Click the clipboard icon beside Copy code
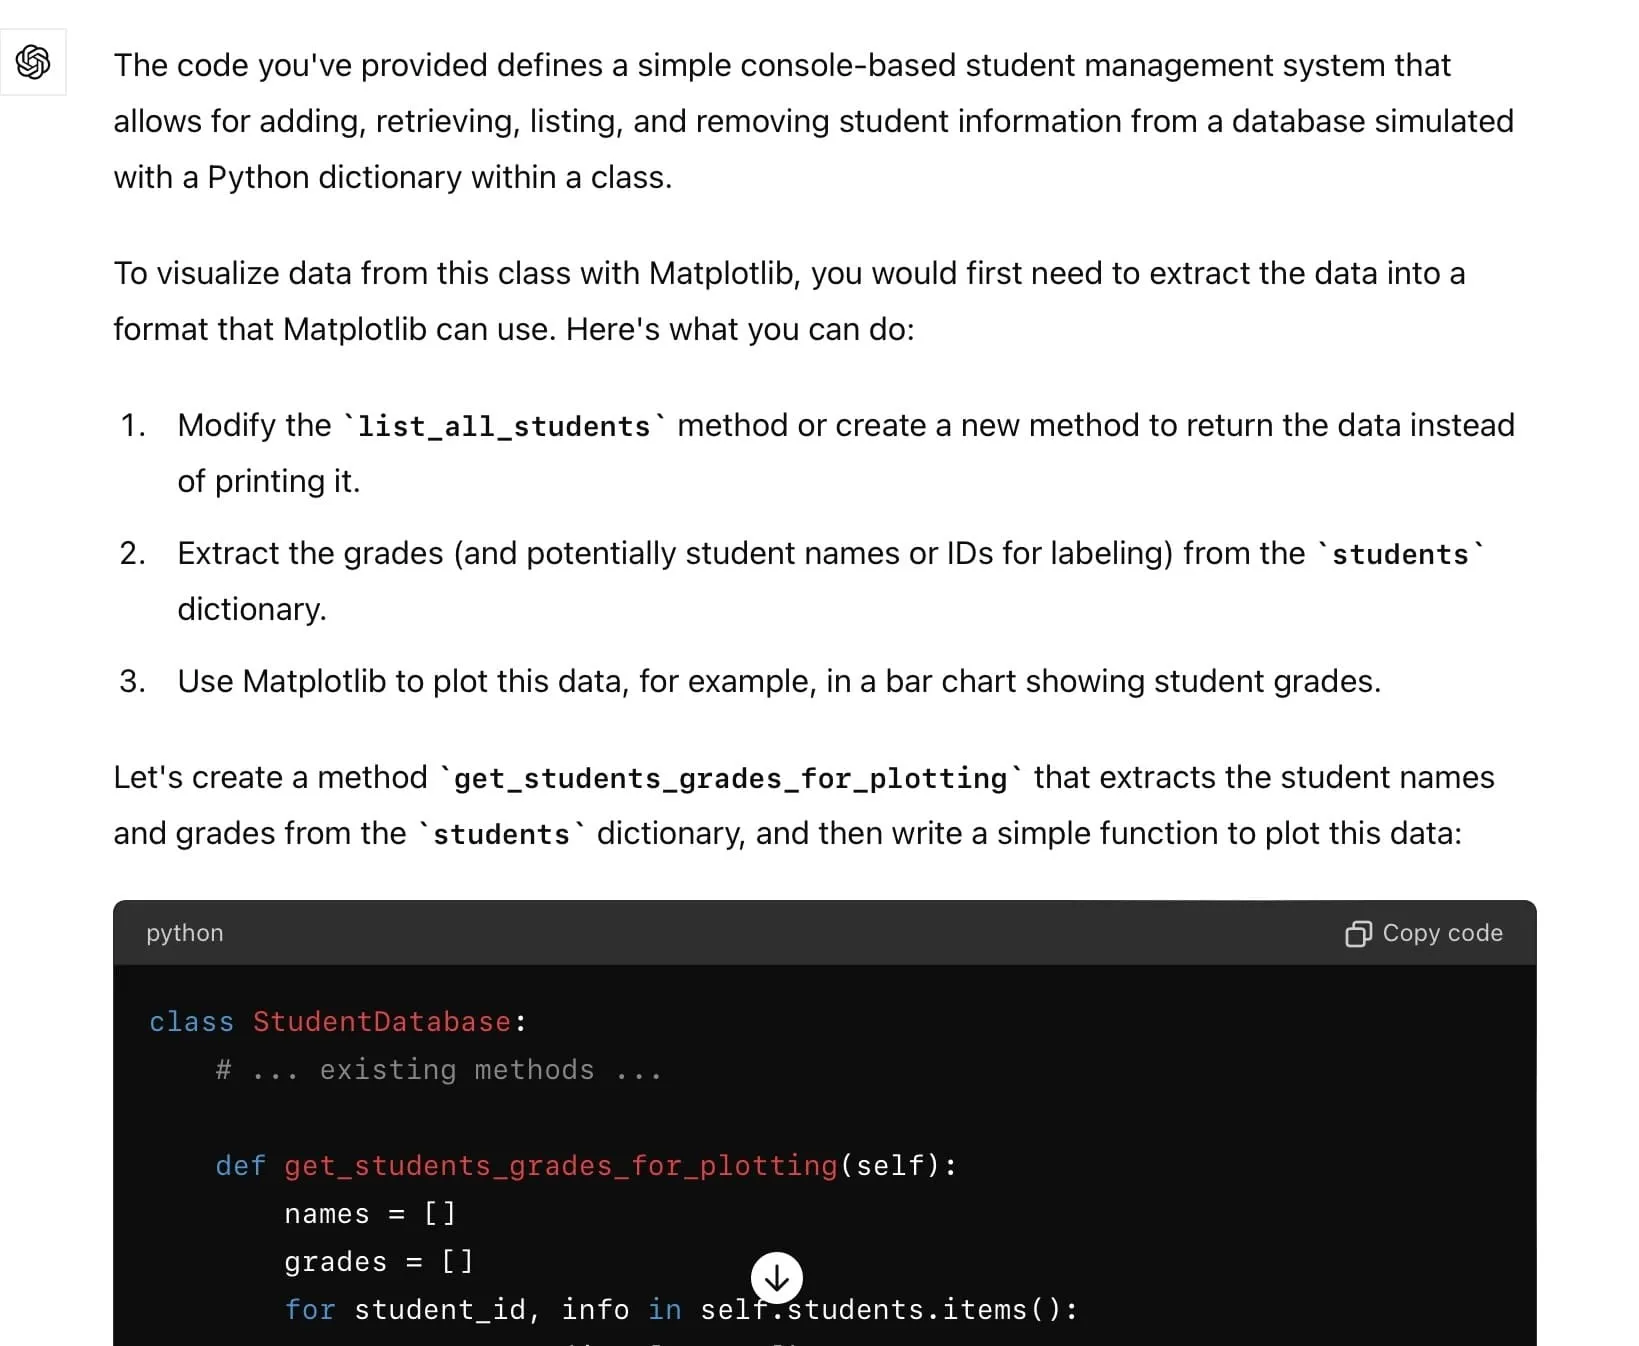This screenshot has width=1639, height=1346. (x=1357, y=933)
